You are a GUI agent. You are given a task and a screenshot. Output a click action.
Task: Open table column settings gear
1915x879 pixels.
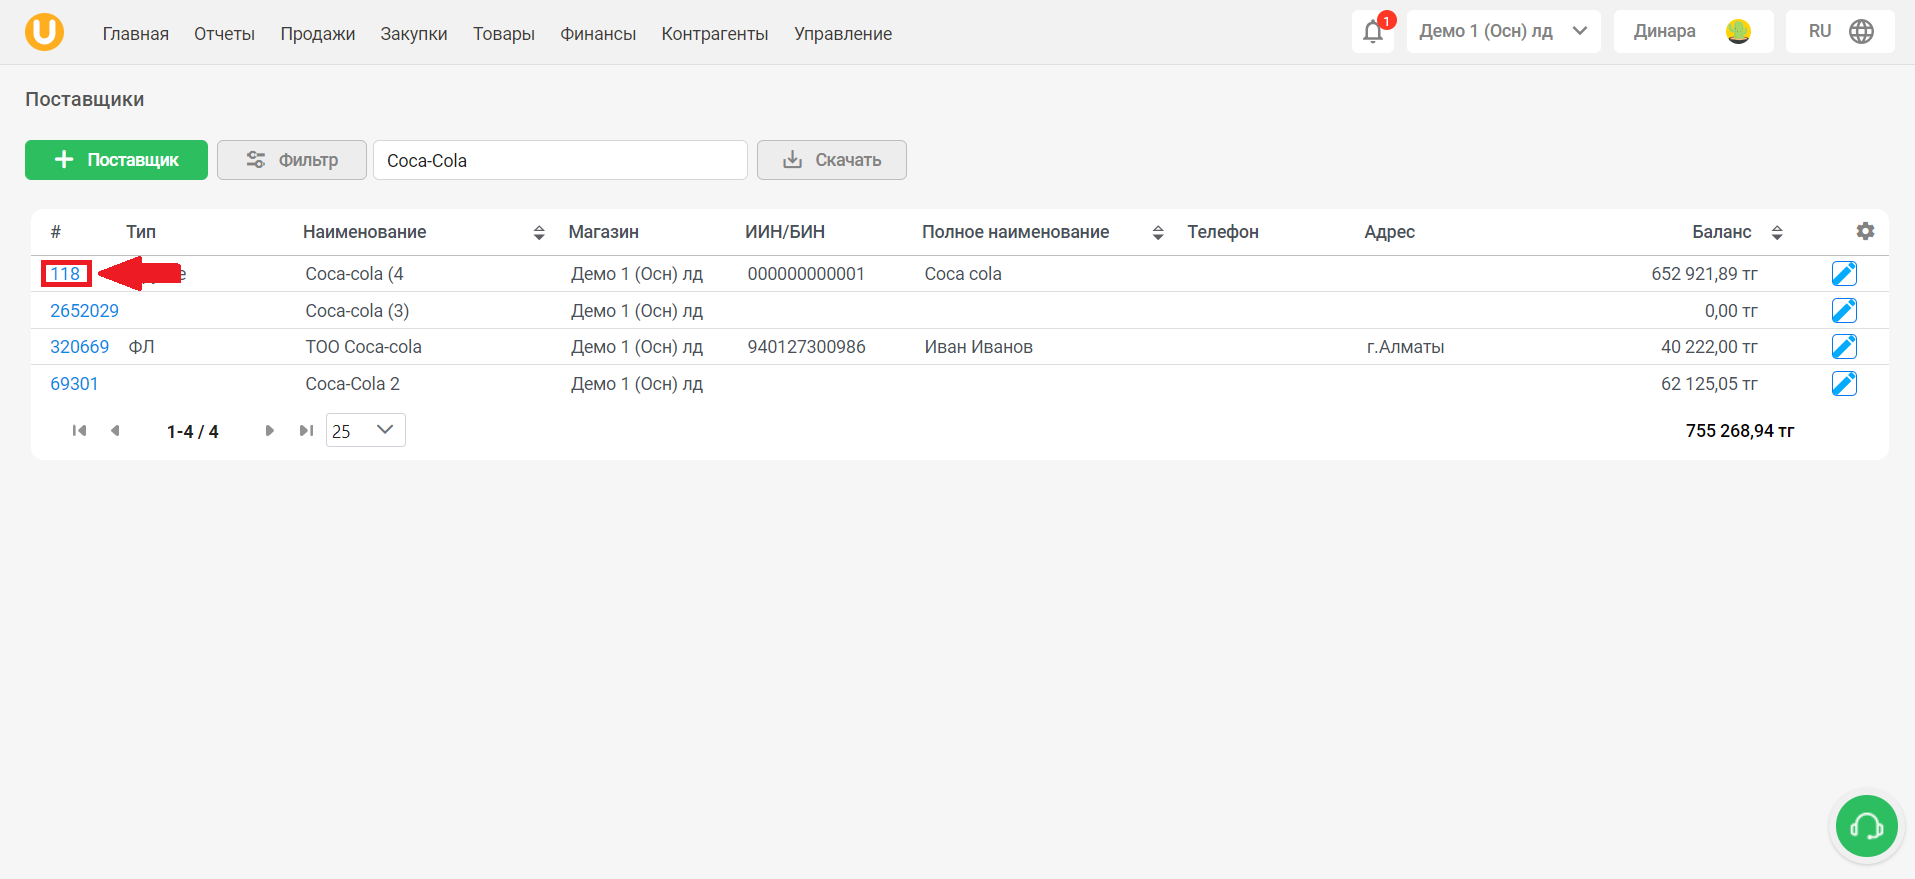pos(1865,231)
